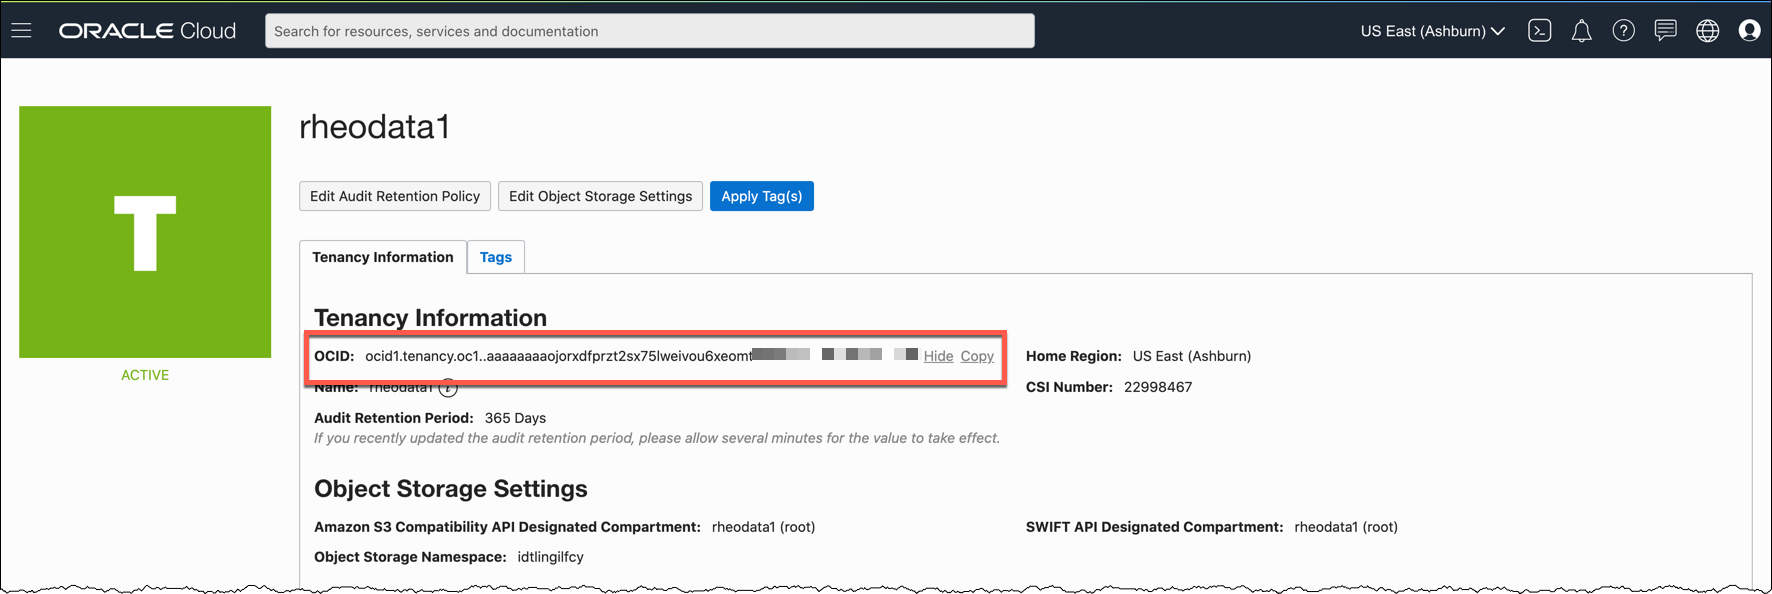The height and width of the screenshot is (594, 1772).
Task: Switch to the Tags tab
Action: click(495, 257)
